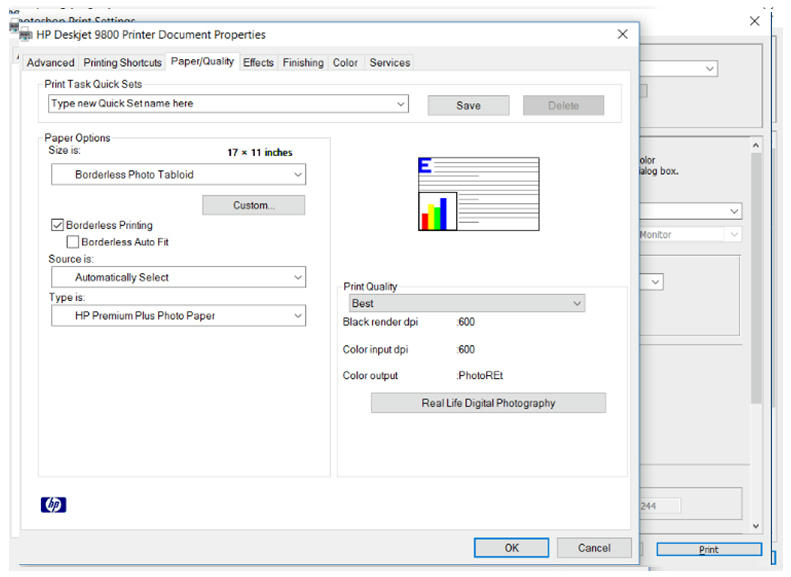The width and height of the screenshot is (791, 577).
Task: Click the page layout preview image
Action: coord(478,194)
